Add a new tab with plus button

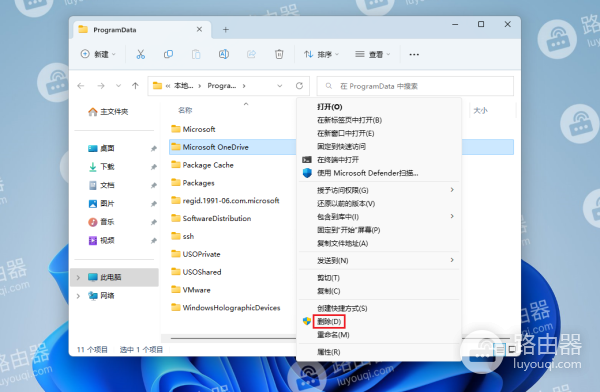[226, 29]
